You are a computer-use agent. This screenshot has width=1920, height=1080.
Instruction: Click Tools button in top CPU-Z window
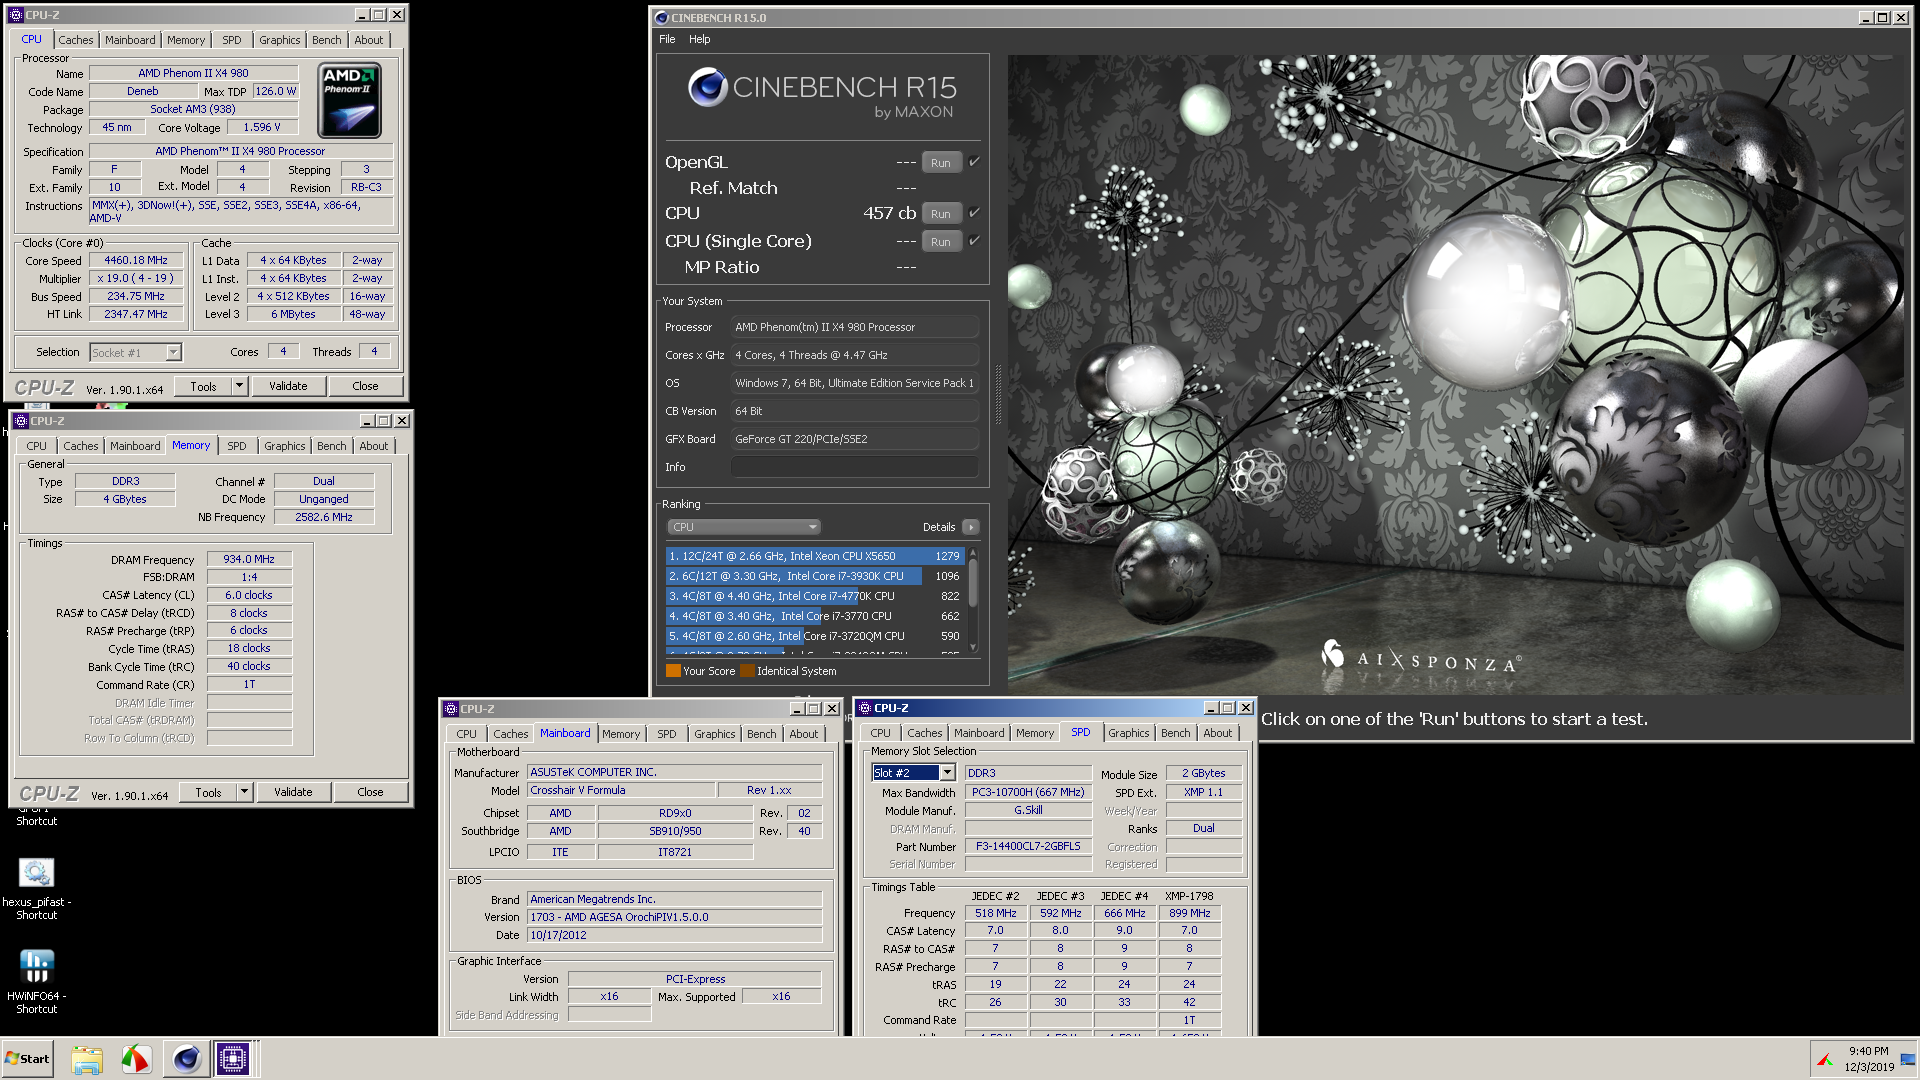[203, 386]
